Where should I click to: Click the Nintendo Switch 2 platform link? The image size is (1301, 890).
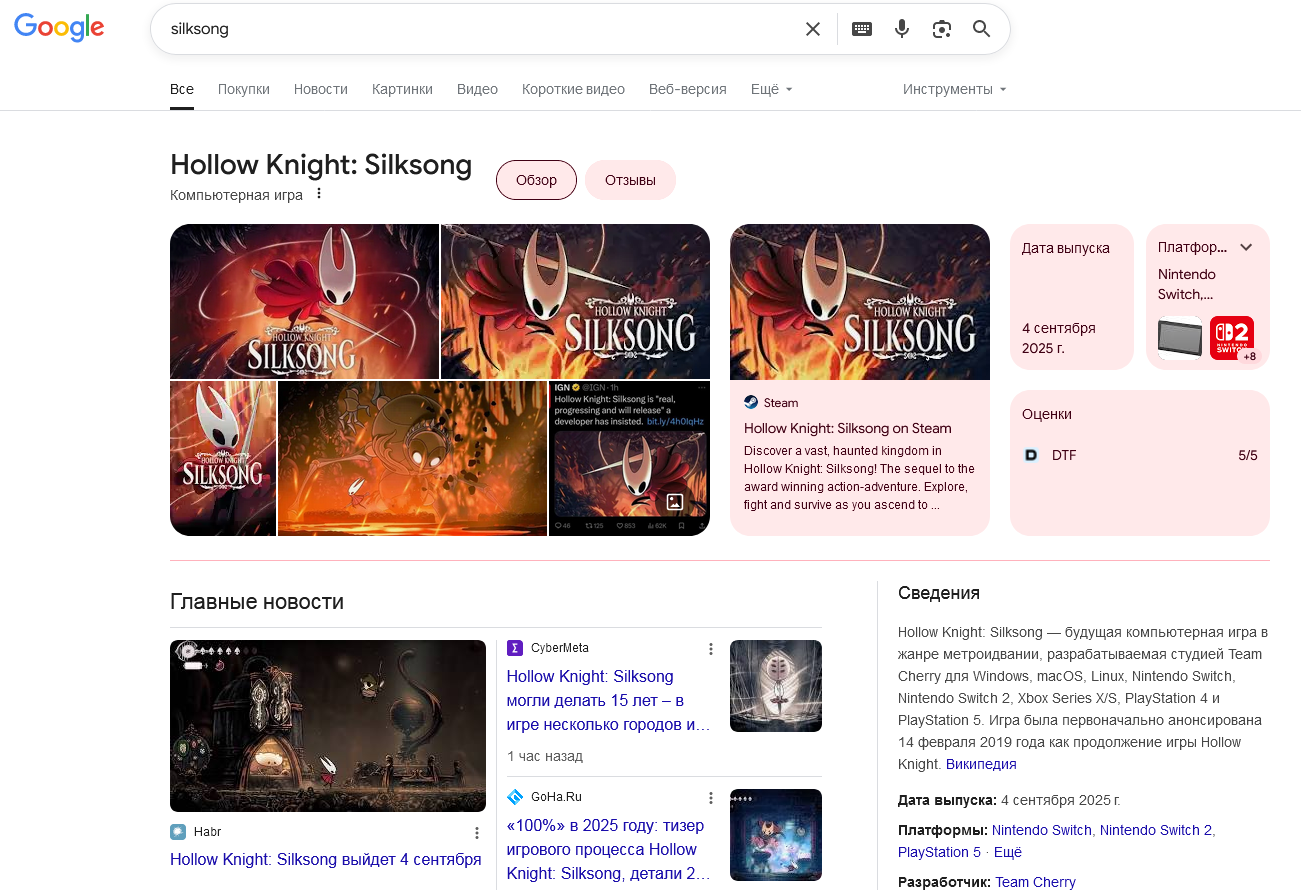1156,830
